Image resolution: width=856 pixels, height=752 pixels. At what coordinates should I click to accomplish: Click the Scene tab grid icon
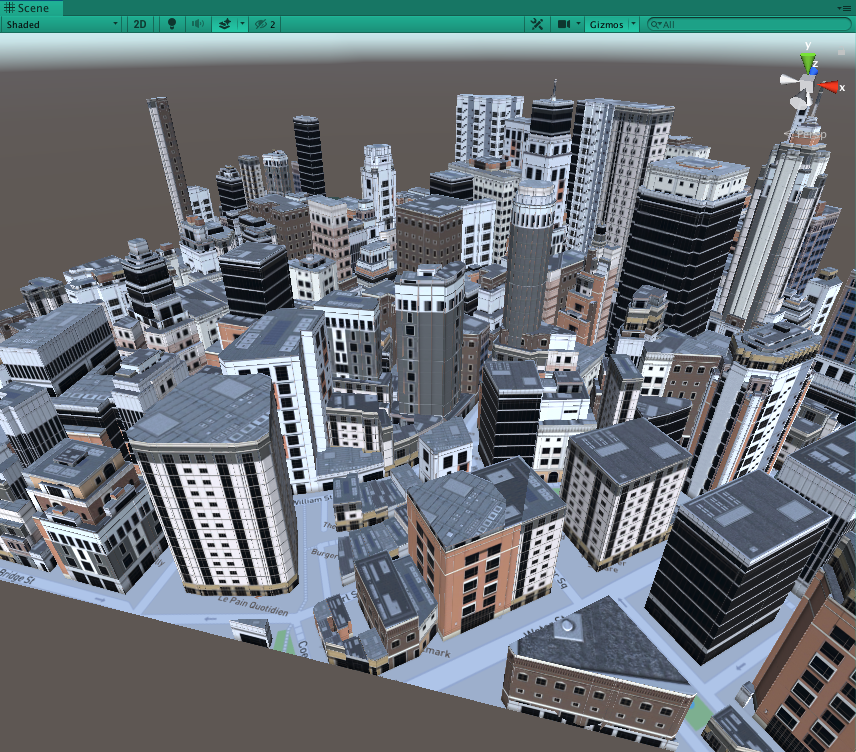[x=9, y=8]
